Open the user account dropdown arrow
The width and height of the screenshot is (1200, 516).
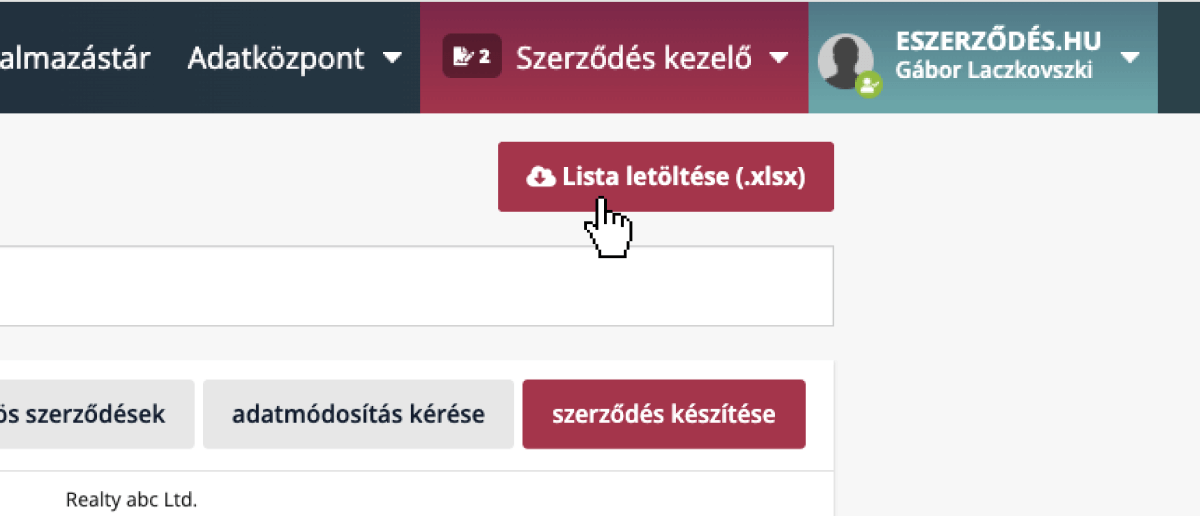[1130, 58]
